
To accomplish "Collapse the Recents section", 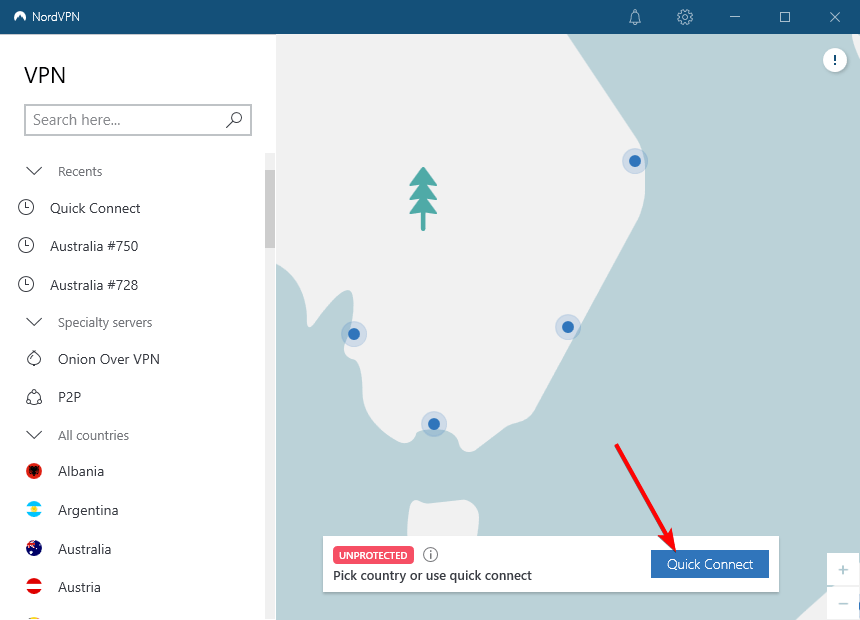I will coord(34,171).
